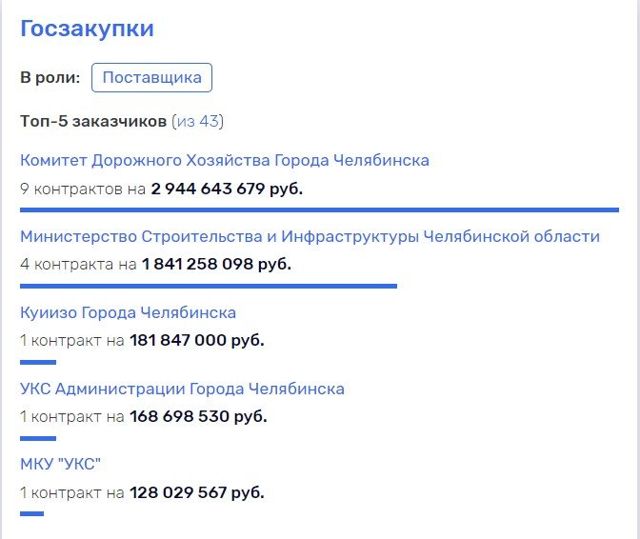The image size is (640, 539).
Task: Click the 2 944 643 679 руб. amount
Action: coord(227,189)
